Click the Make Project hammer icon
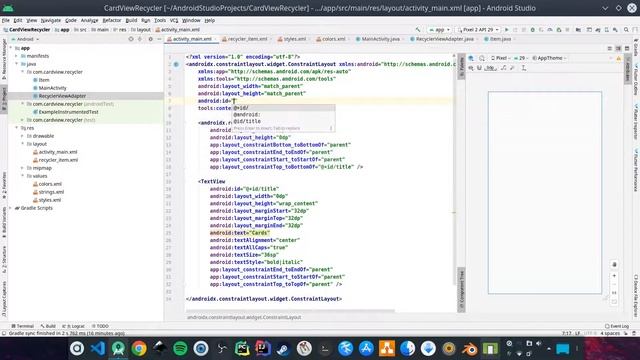This screenshot has height=360, width=640. (418, 30)
